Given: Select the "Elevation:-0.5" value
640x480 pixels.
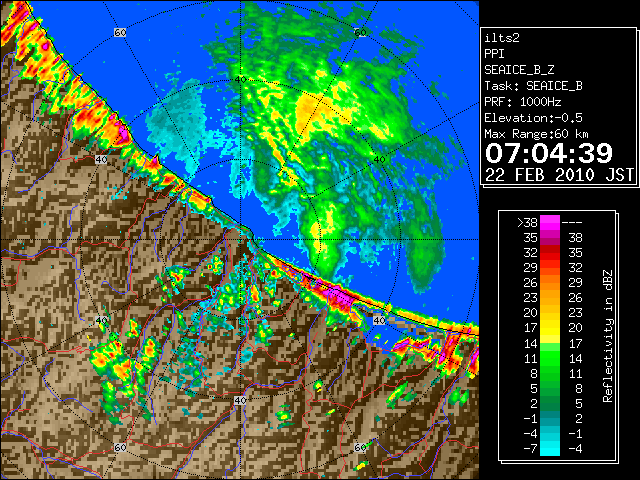Looking at the screenshot, I should (533, 118).
